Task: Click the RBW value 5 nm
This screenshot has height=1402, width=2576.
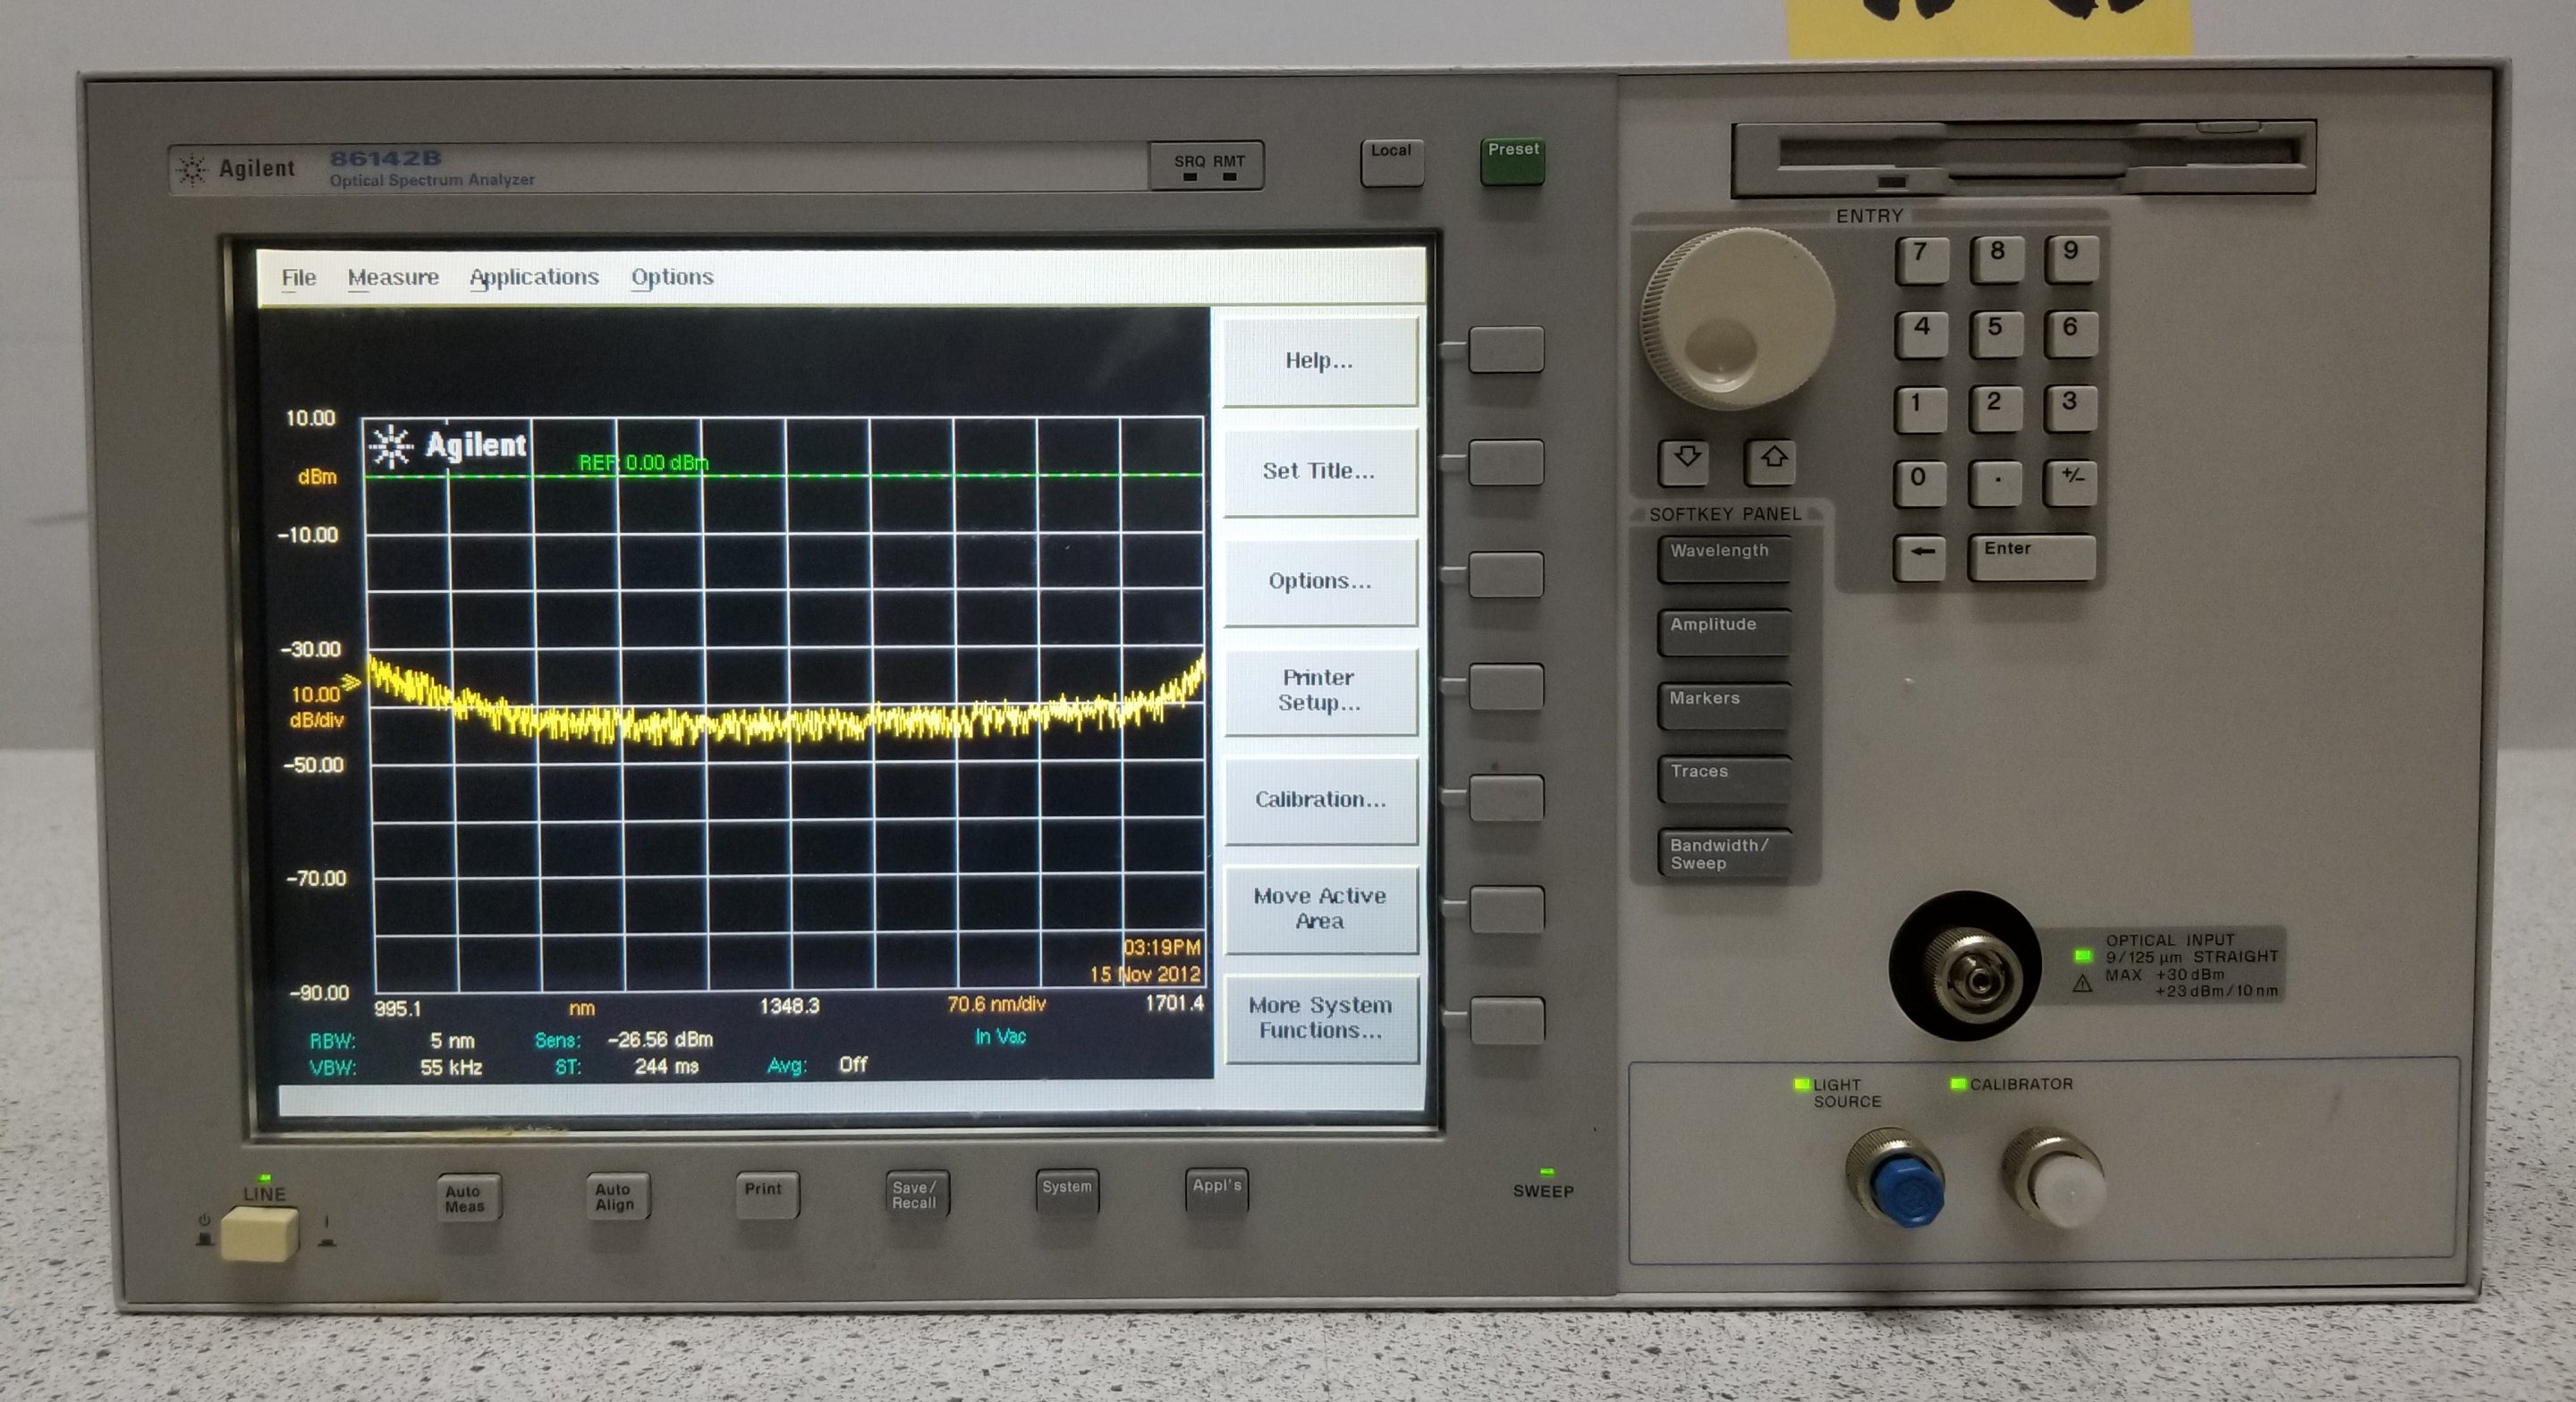Action: click(452, 1041)
